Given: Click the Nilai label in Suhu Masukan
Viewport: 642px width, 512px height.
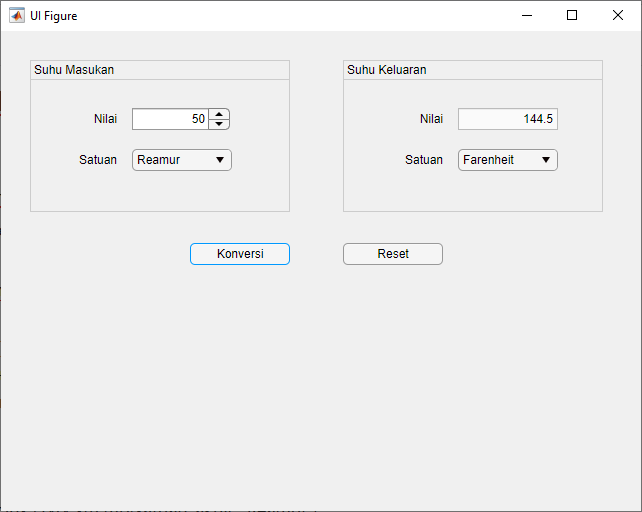Looking at the screenshot, I should [105, 119].
